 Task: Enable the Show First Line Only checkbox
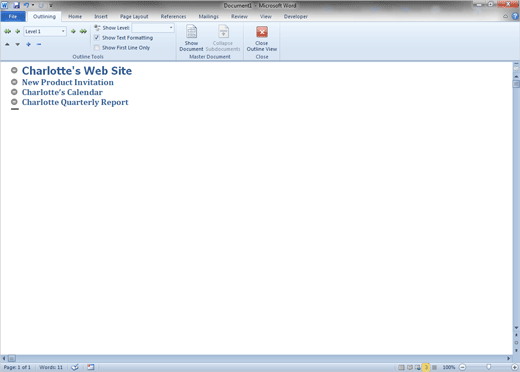(x=97, y=48)
